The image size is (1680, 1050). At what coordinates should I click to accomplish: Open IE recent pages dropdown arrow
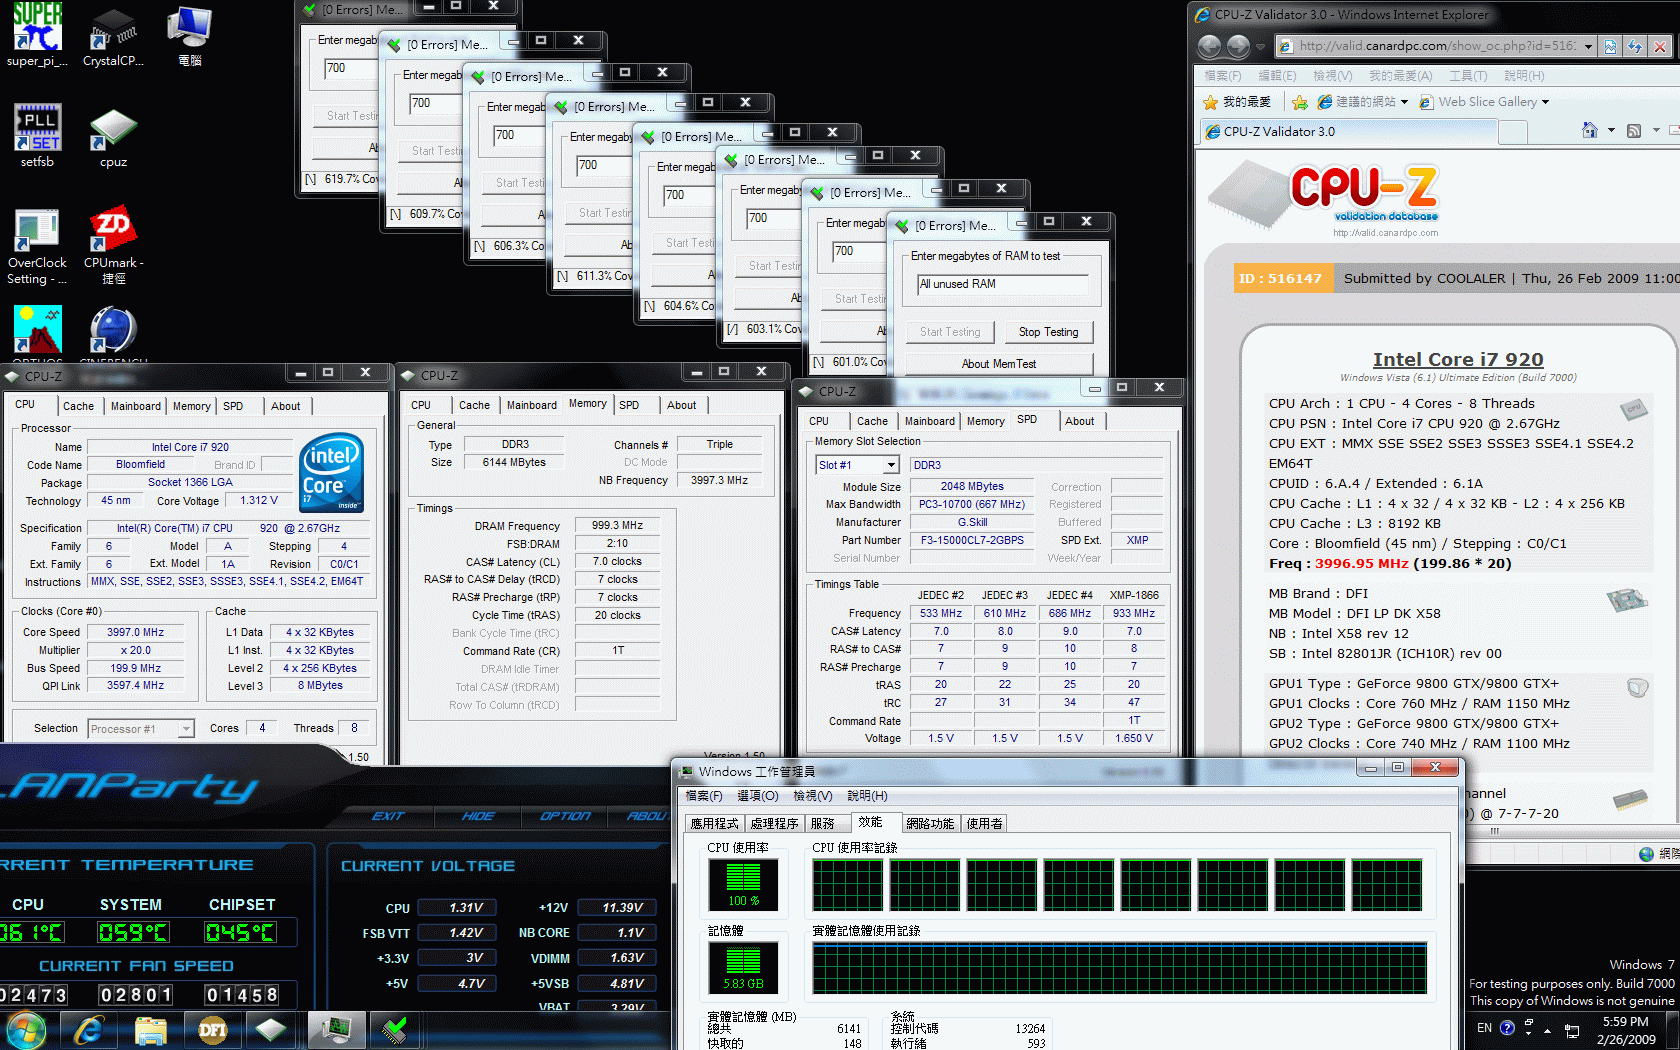(1261, 46)
